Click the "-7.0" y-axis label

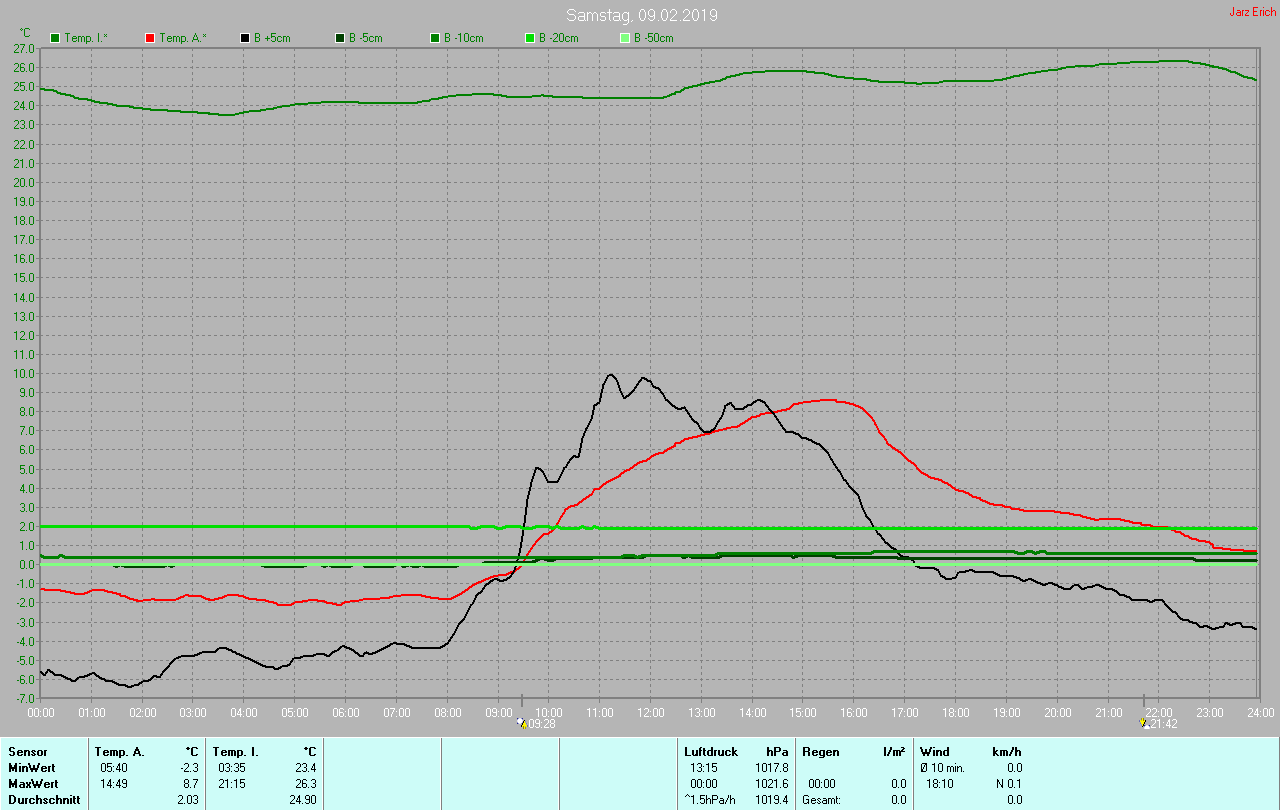pos(25,698)
